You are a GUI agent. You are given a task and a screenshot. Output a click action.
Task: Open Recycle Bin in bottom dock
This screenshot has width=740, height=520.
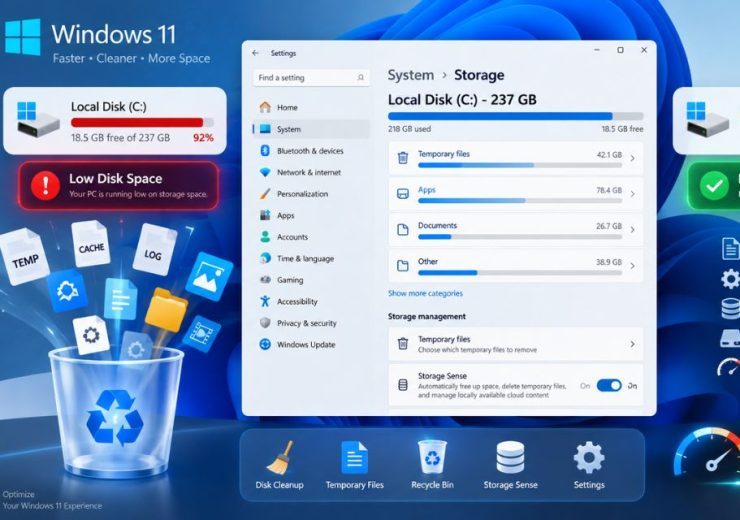(432, 457)
